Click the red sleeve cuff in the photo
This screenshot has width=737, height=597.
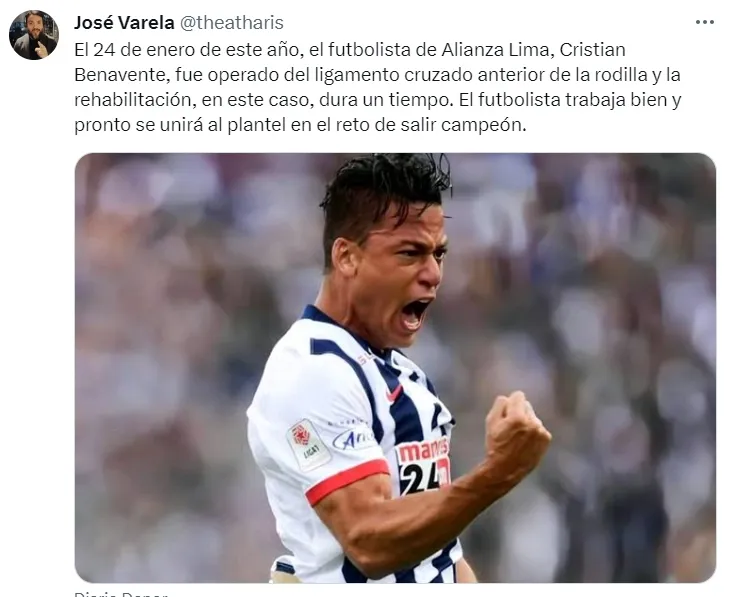(347, 481)
